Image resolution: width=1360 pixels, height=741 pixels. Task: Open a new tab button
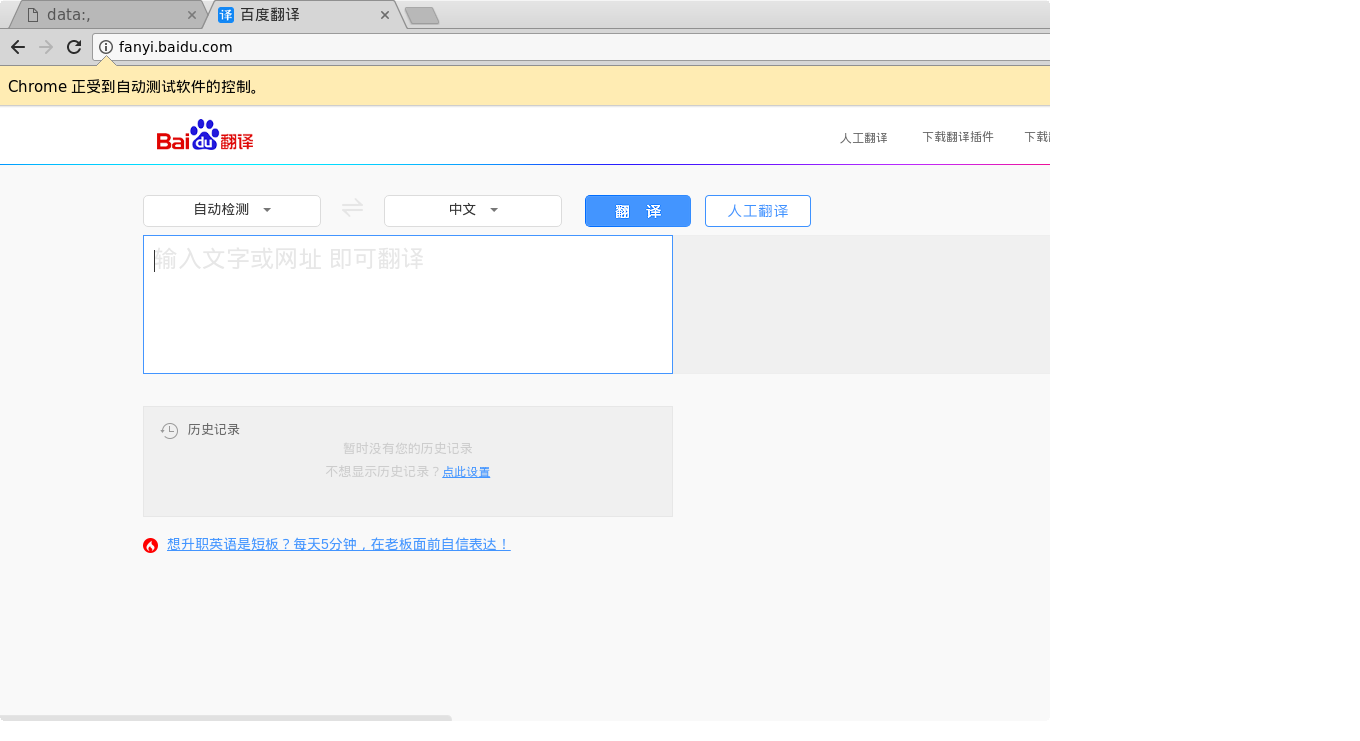coord(422,15)
